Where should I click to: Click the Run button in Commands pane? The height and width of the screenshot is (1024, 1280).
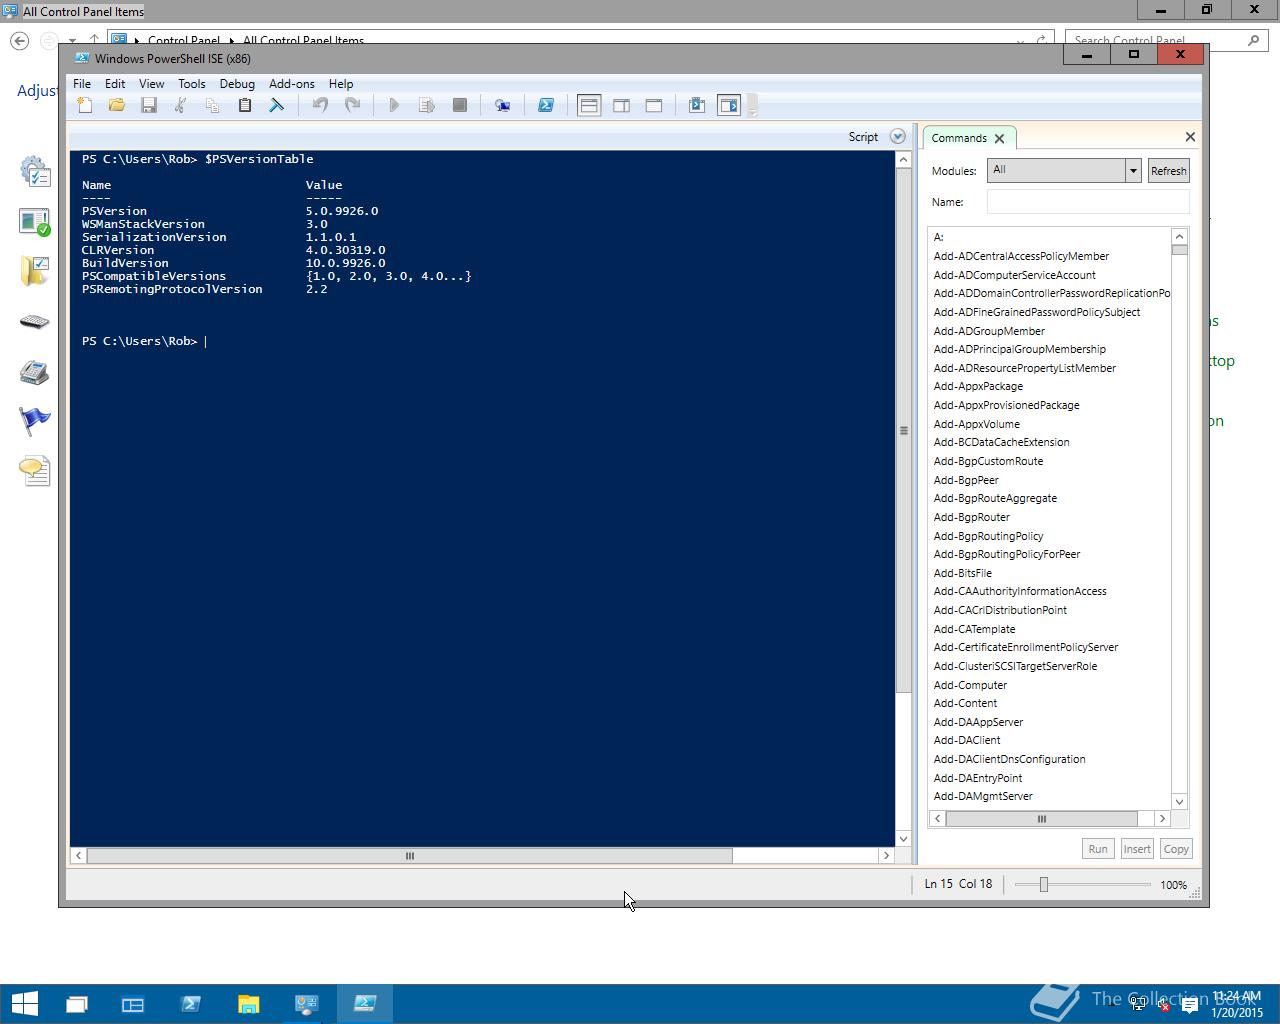pyautogui.click(x=1098, y=849)
